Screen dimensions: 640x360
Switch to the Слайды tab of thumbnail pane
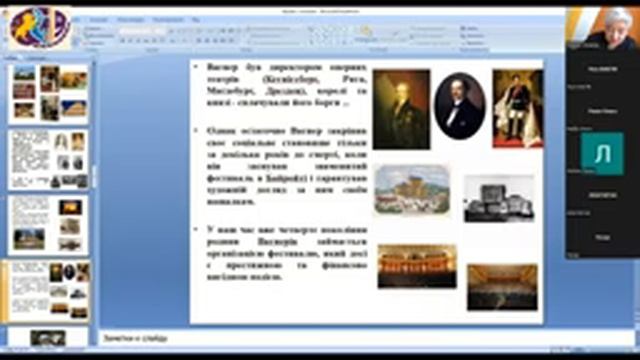coord(11,58)
